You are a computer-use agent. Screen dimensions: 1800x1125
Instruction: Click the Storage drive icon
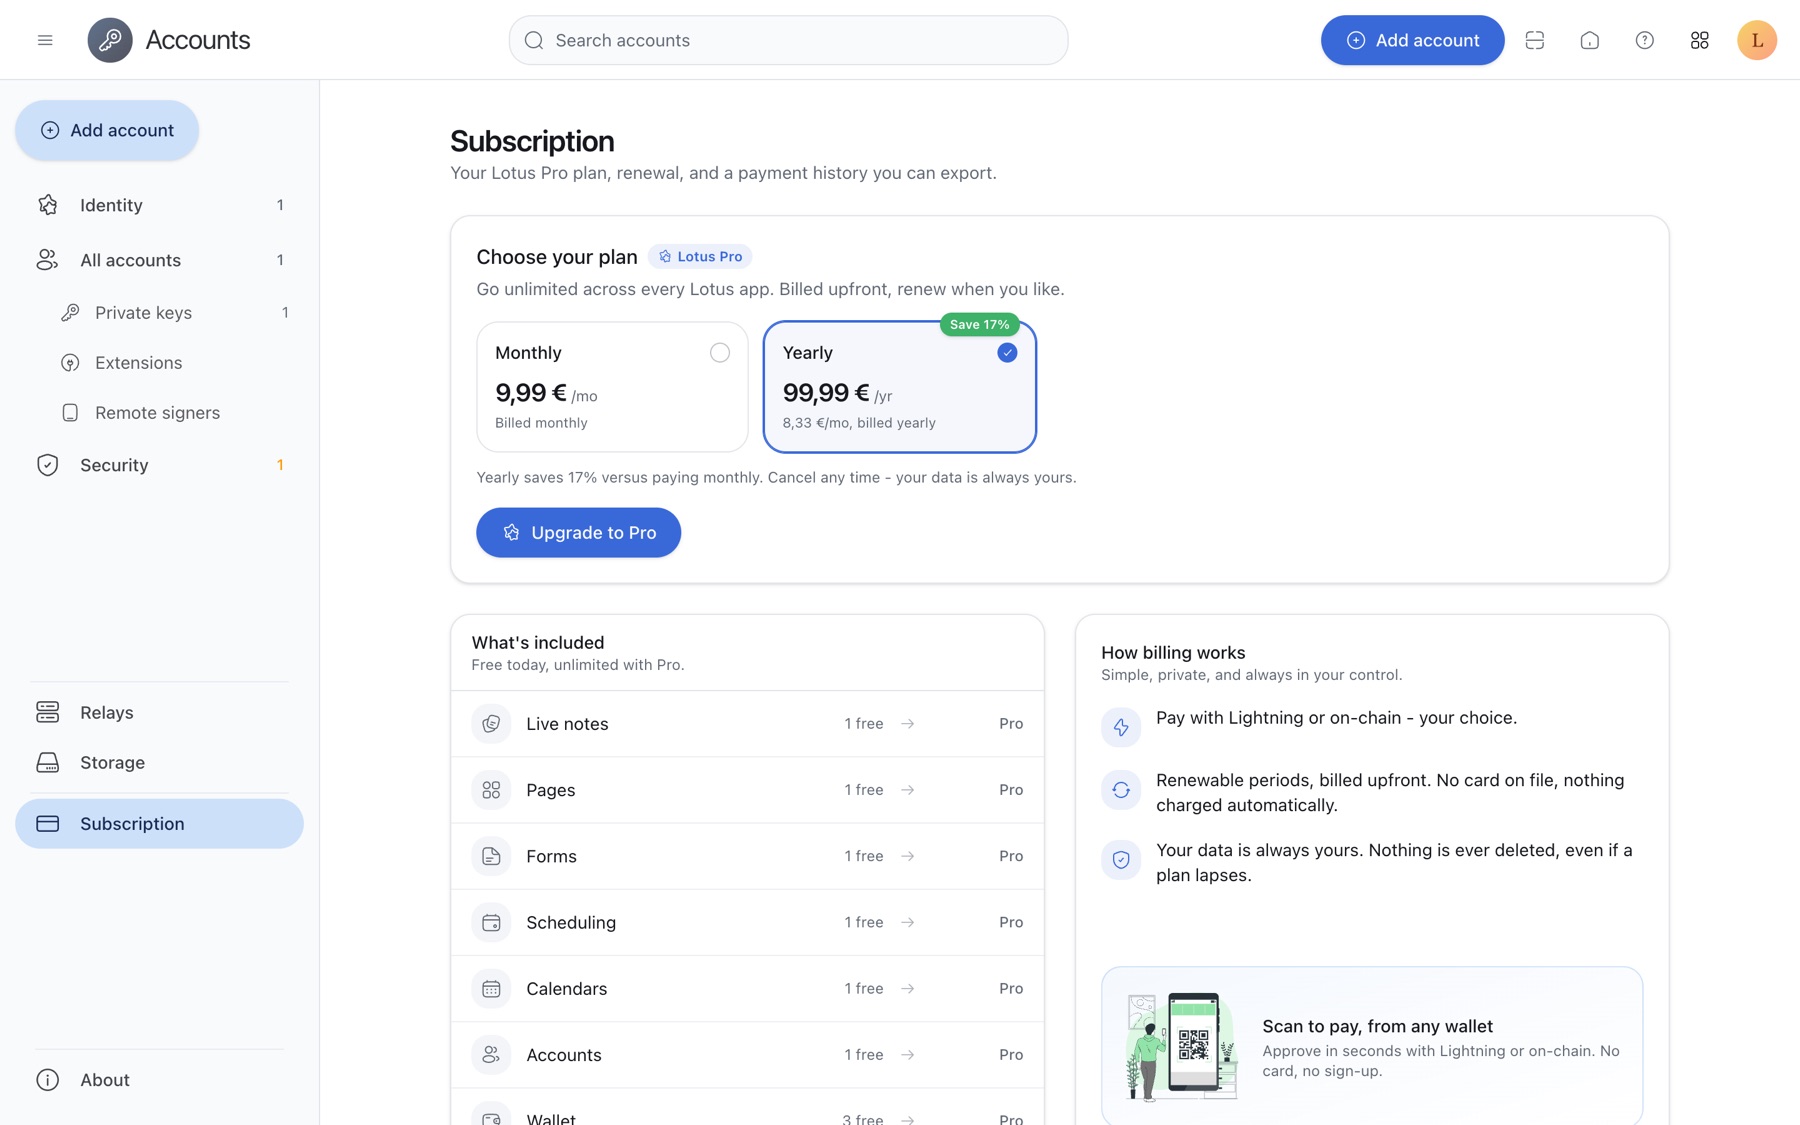pos(47,762)
